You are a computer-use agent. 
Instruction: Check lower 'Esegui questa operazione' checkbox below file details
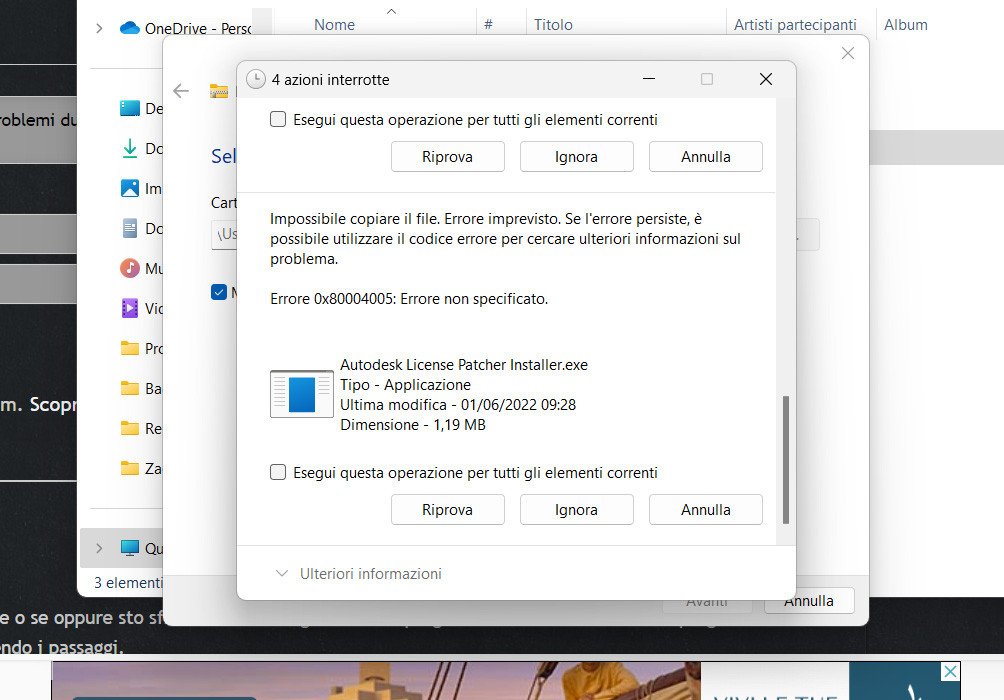click(278, 472)
